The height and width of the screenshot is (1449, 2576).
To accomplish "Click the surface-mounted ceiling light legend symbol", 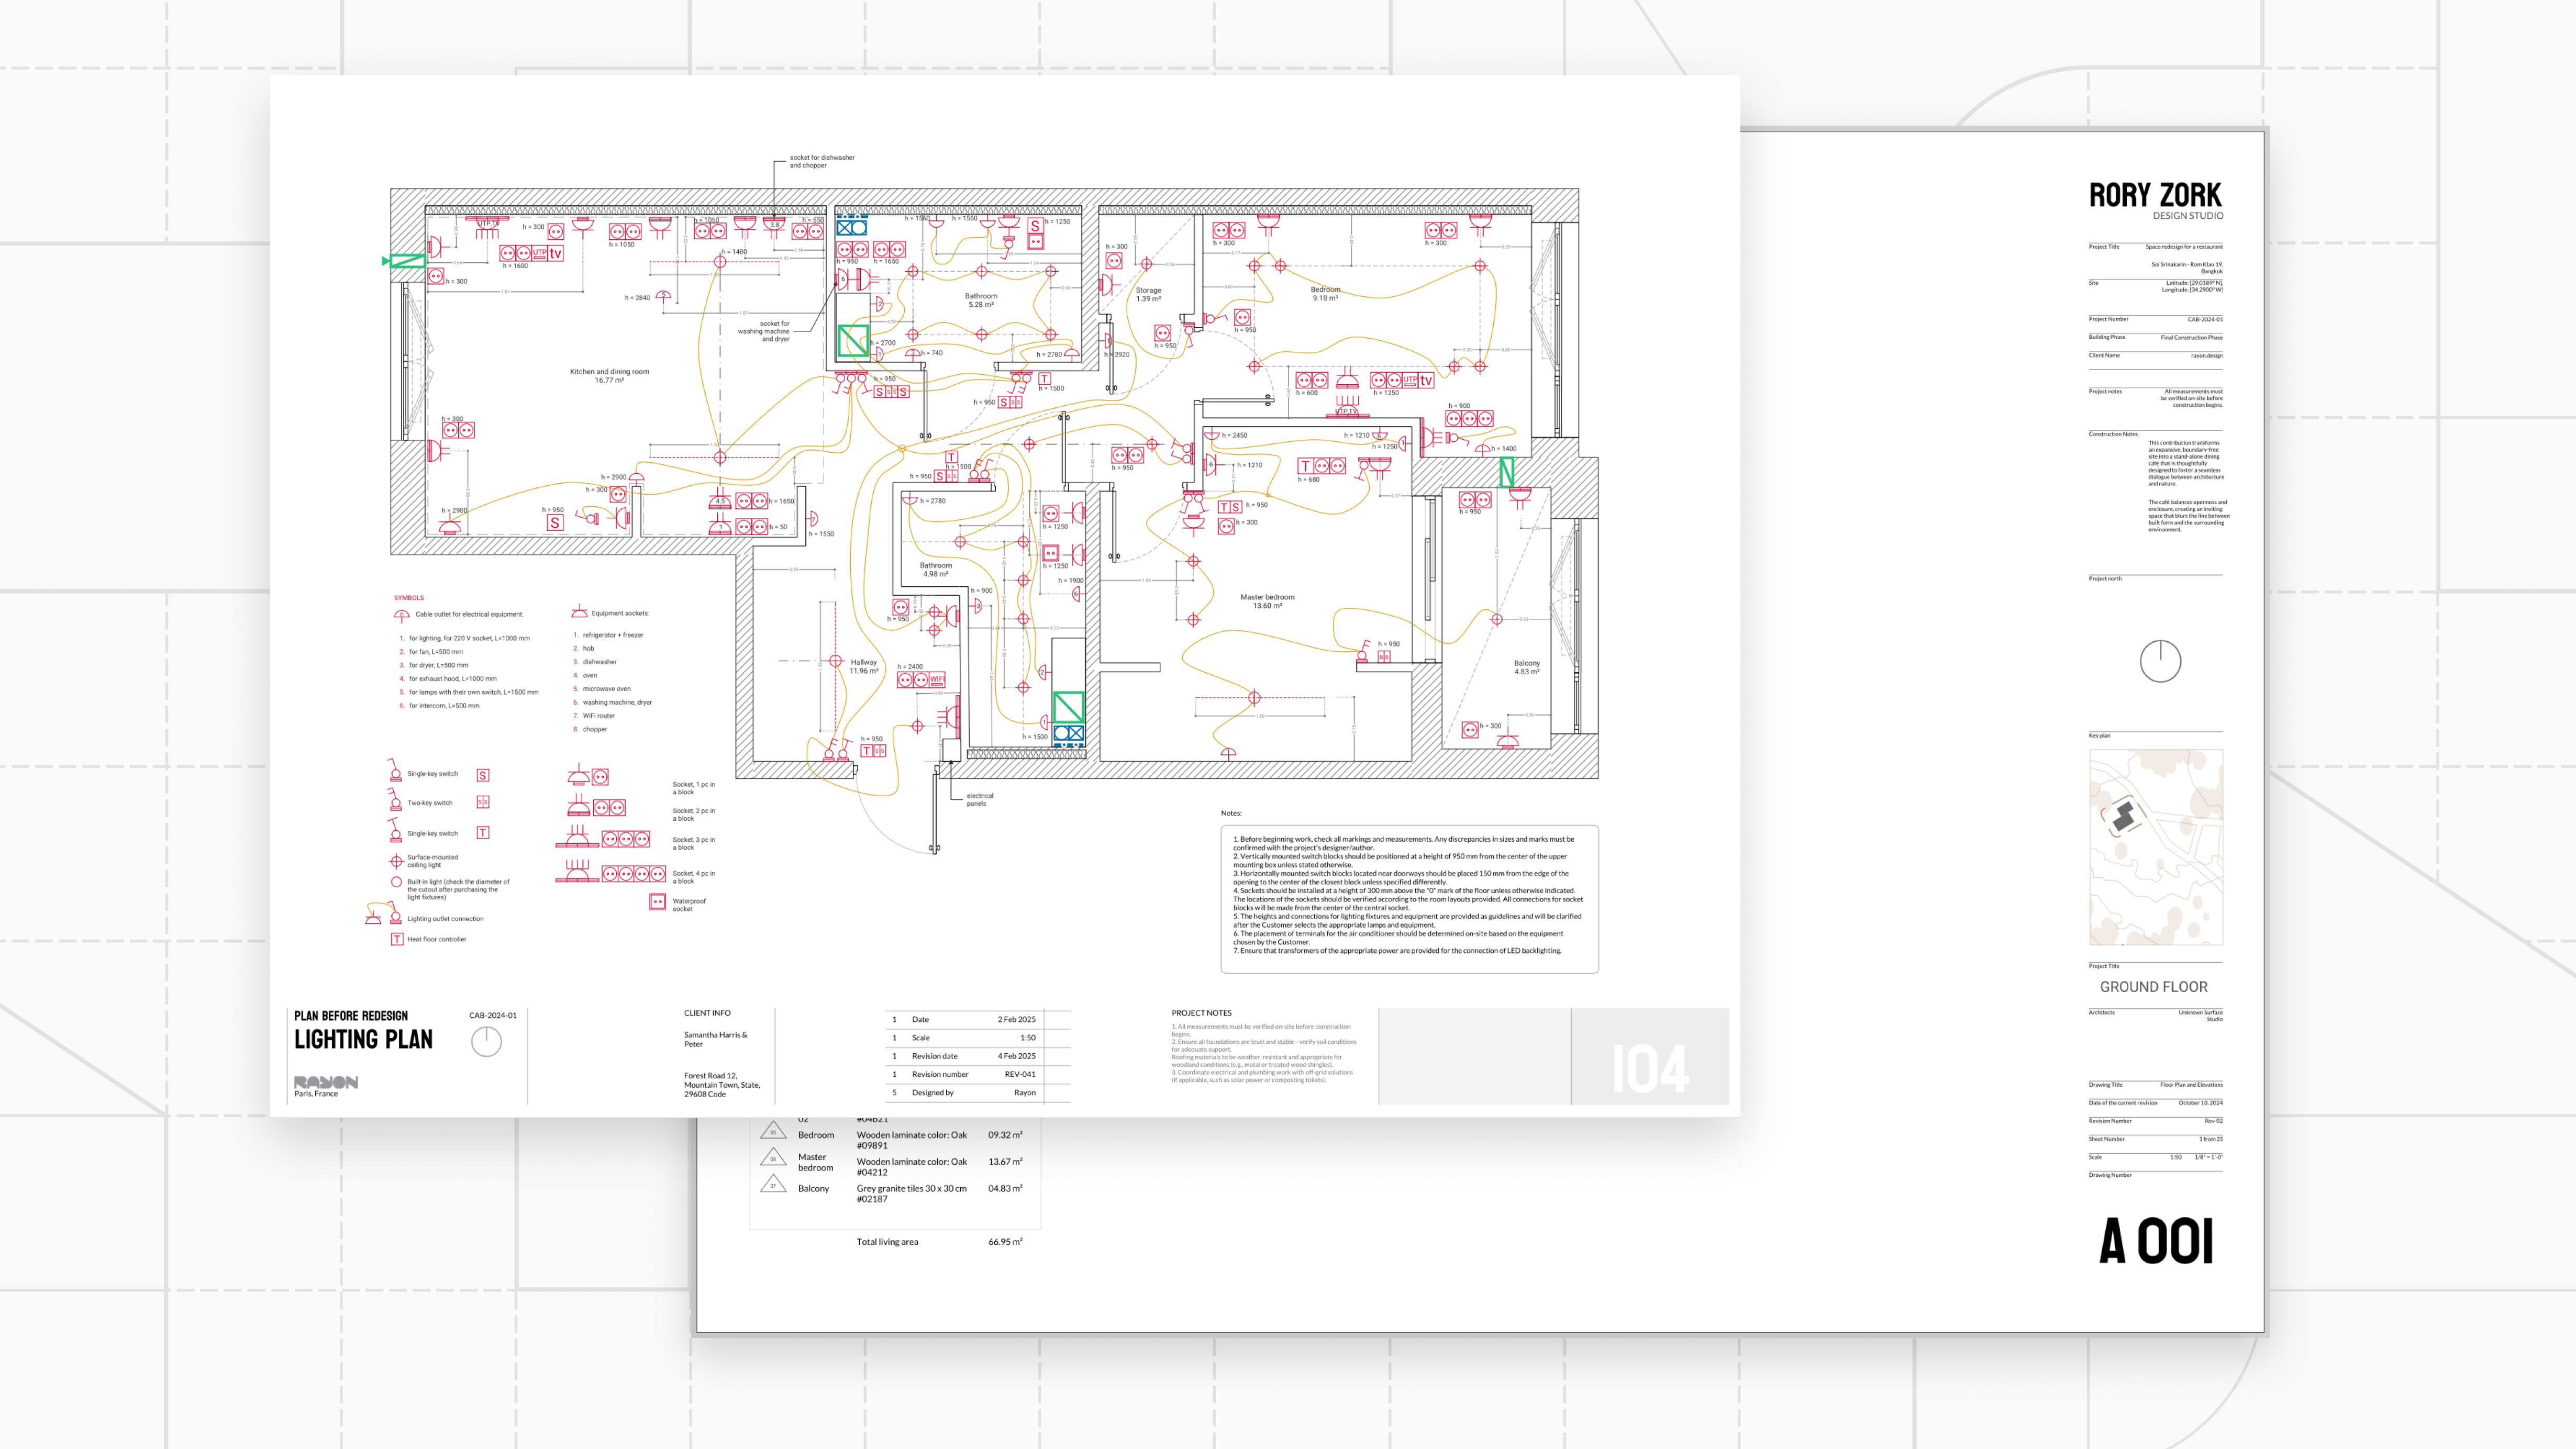I will 397,861.
